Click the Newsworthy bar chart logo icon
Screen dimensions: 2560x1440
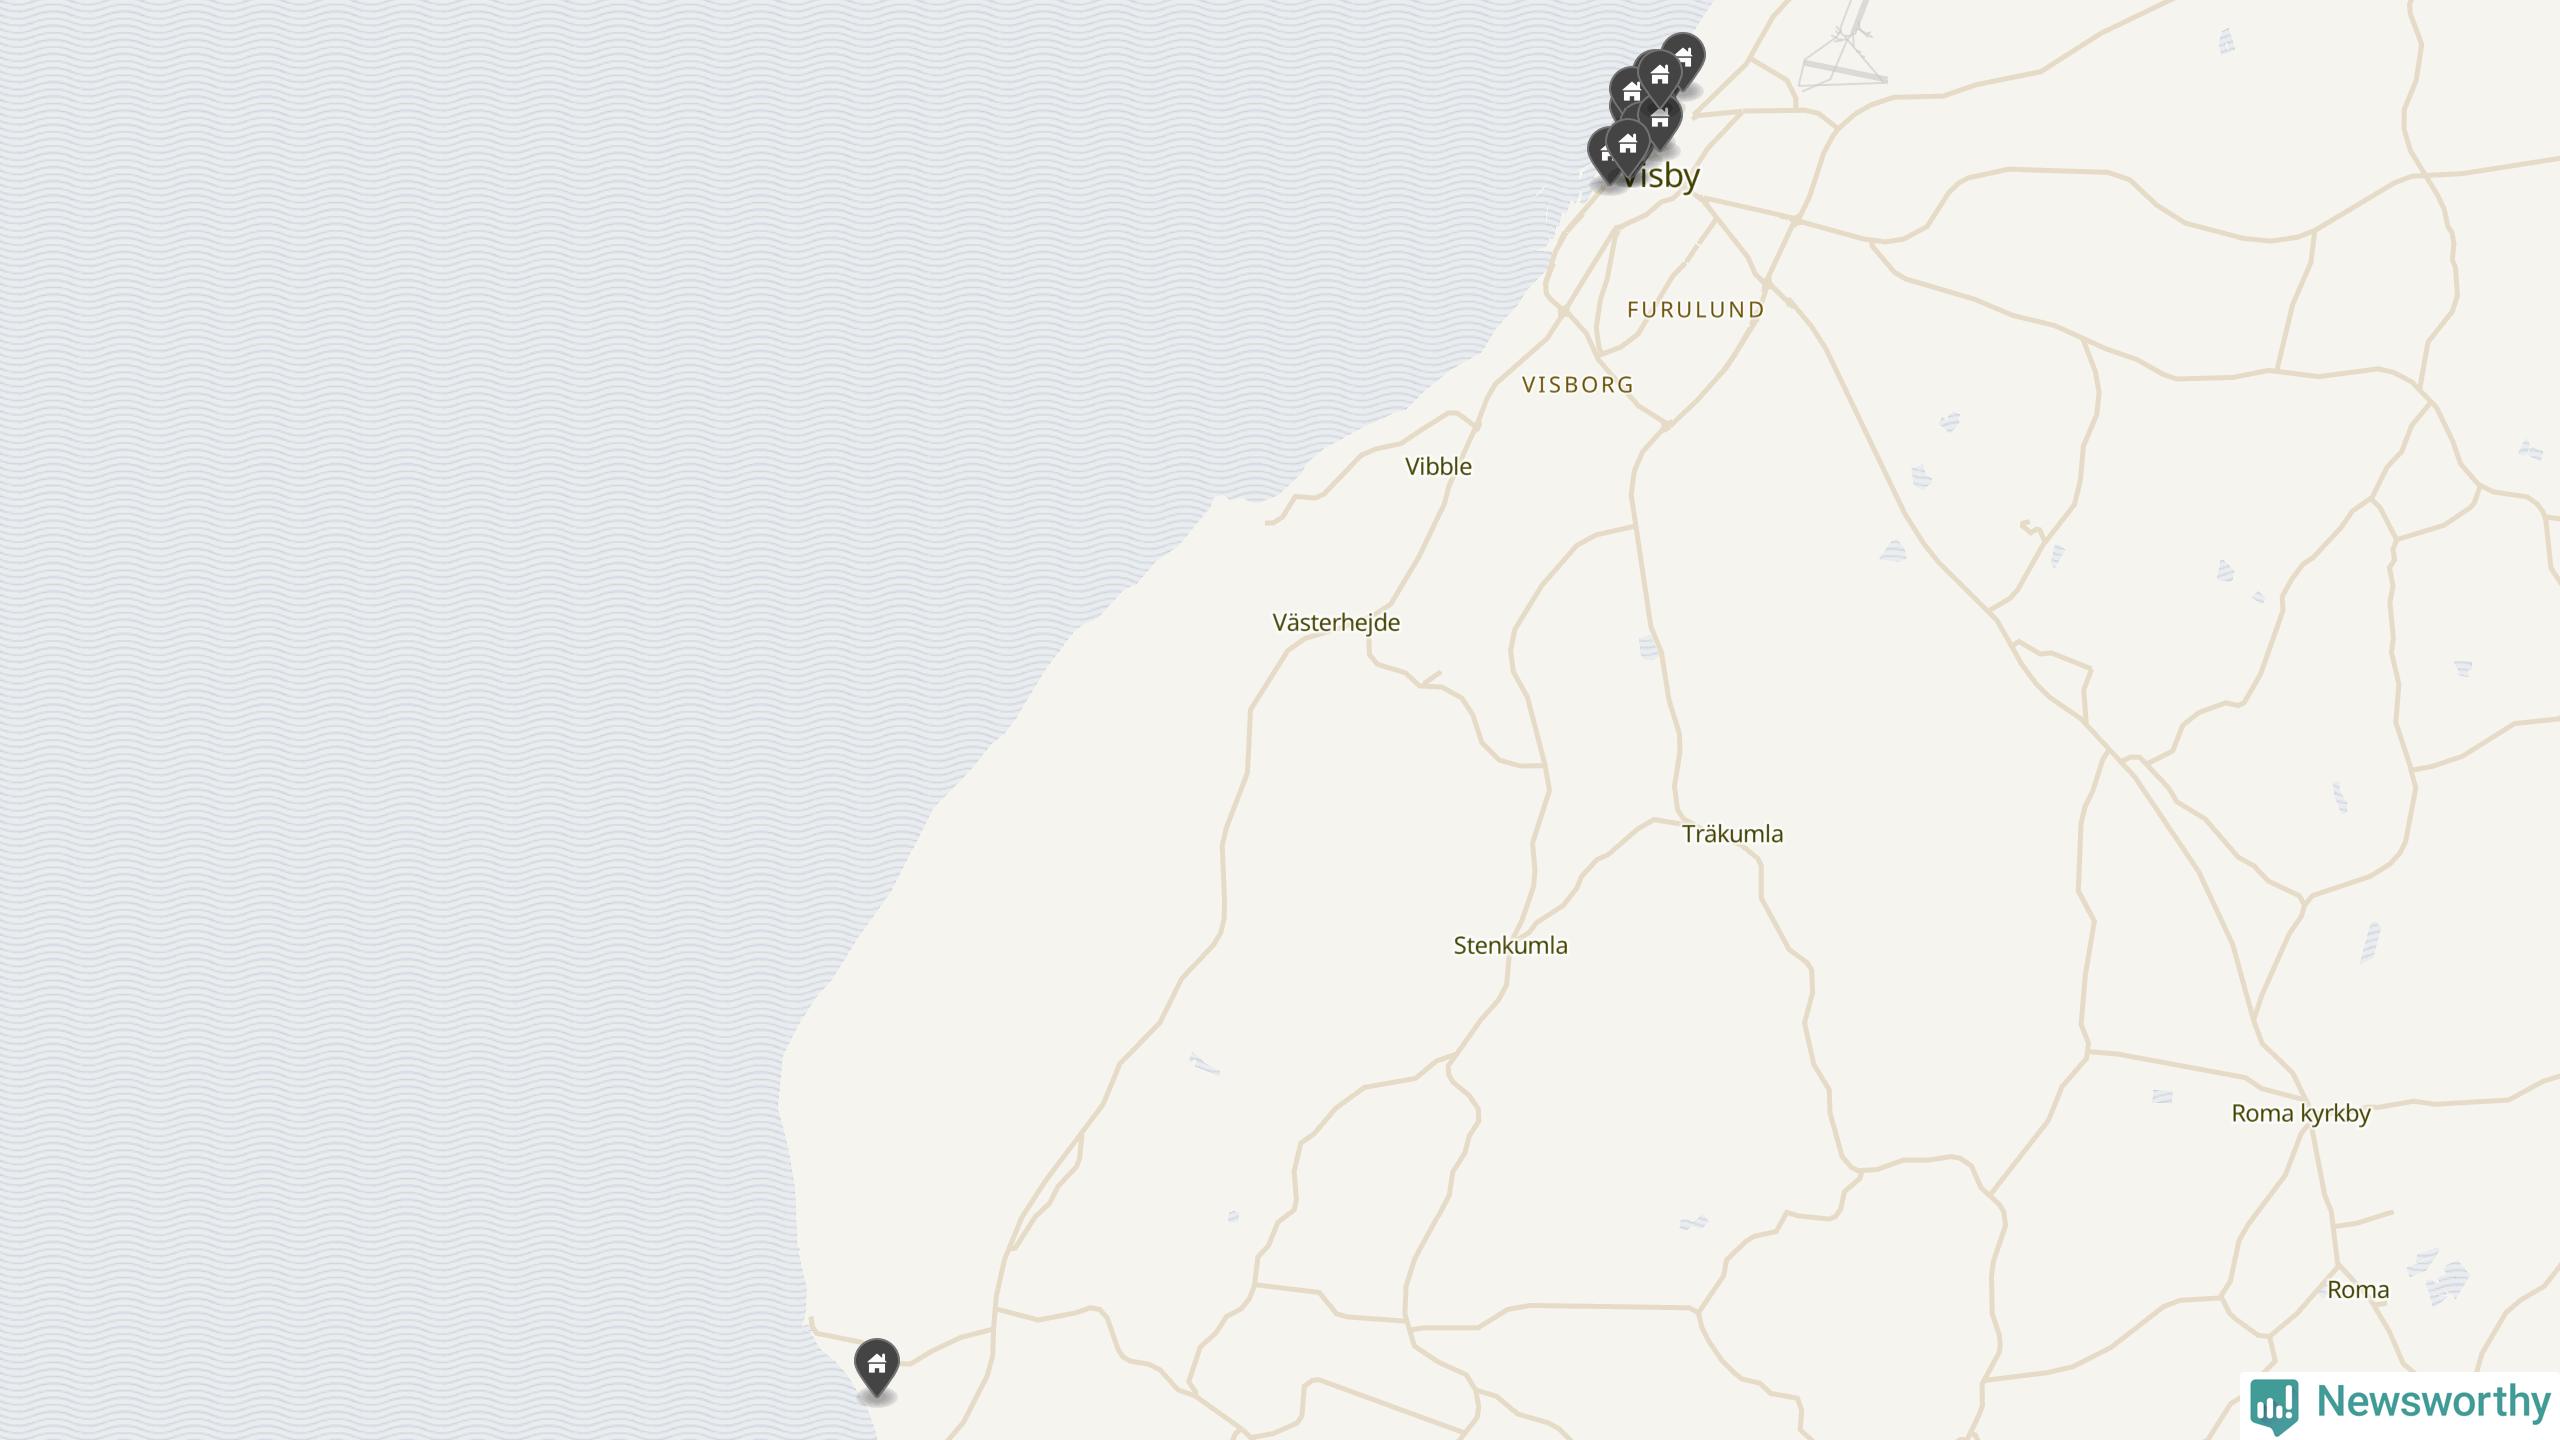pos(2274,1405)
